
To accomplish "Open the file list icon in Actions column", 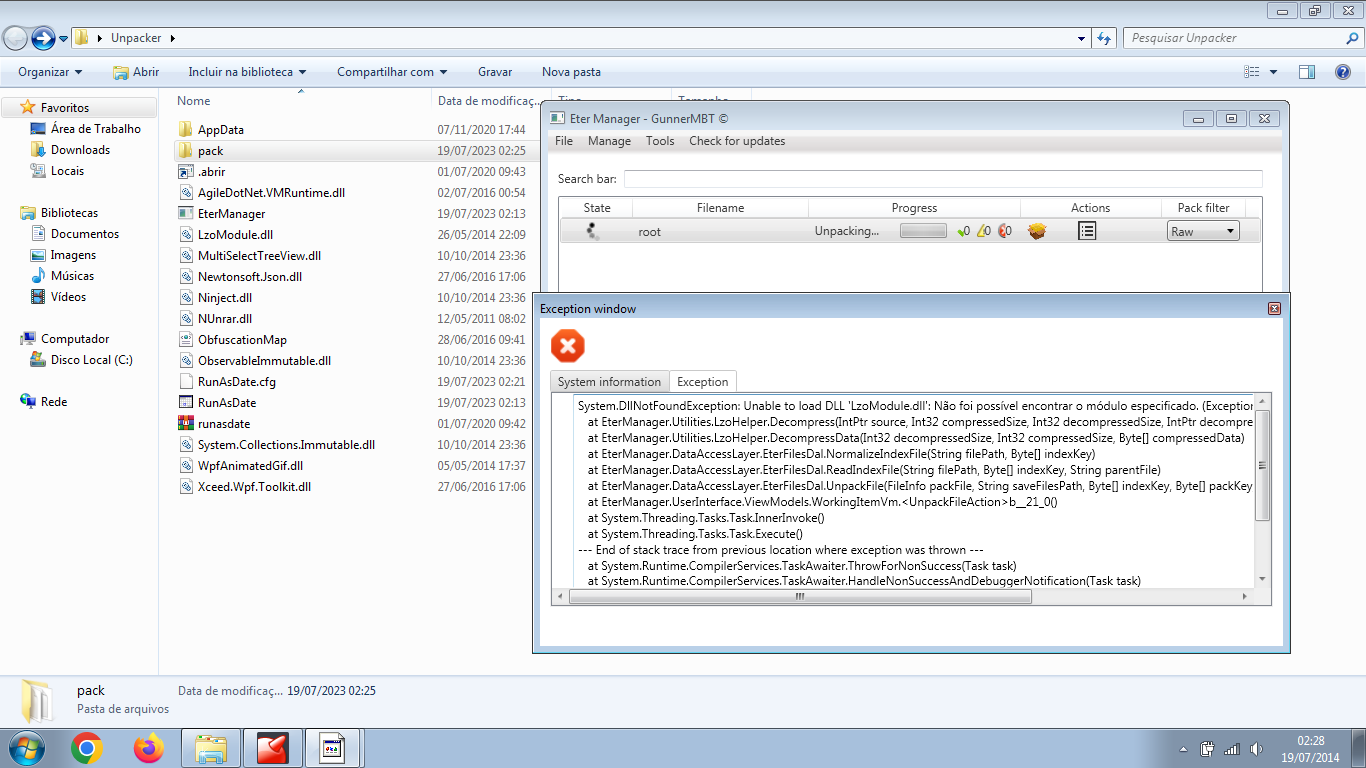I will pyautogui.click(x=1087, y=231).
